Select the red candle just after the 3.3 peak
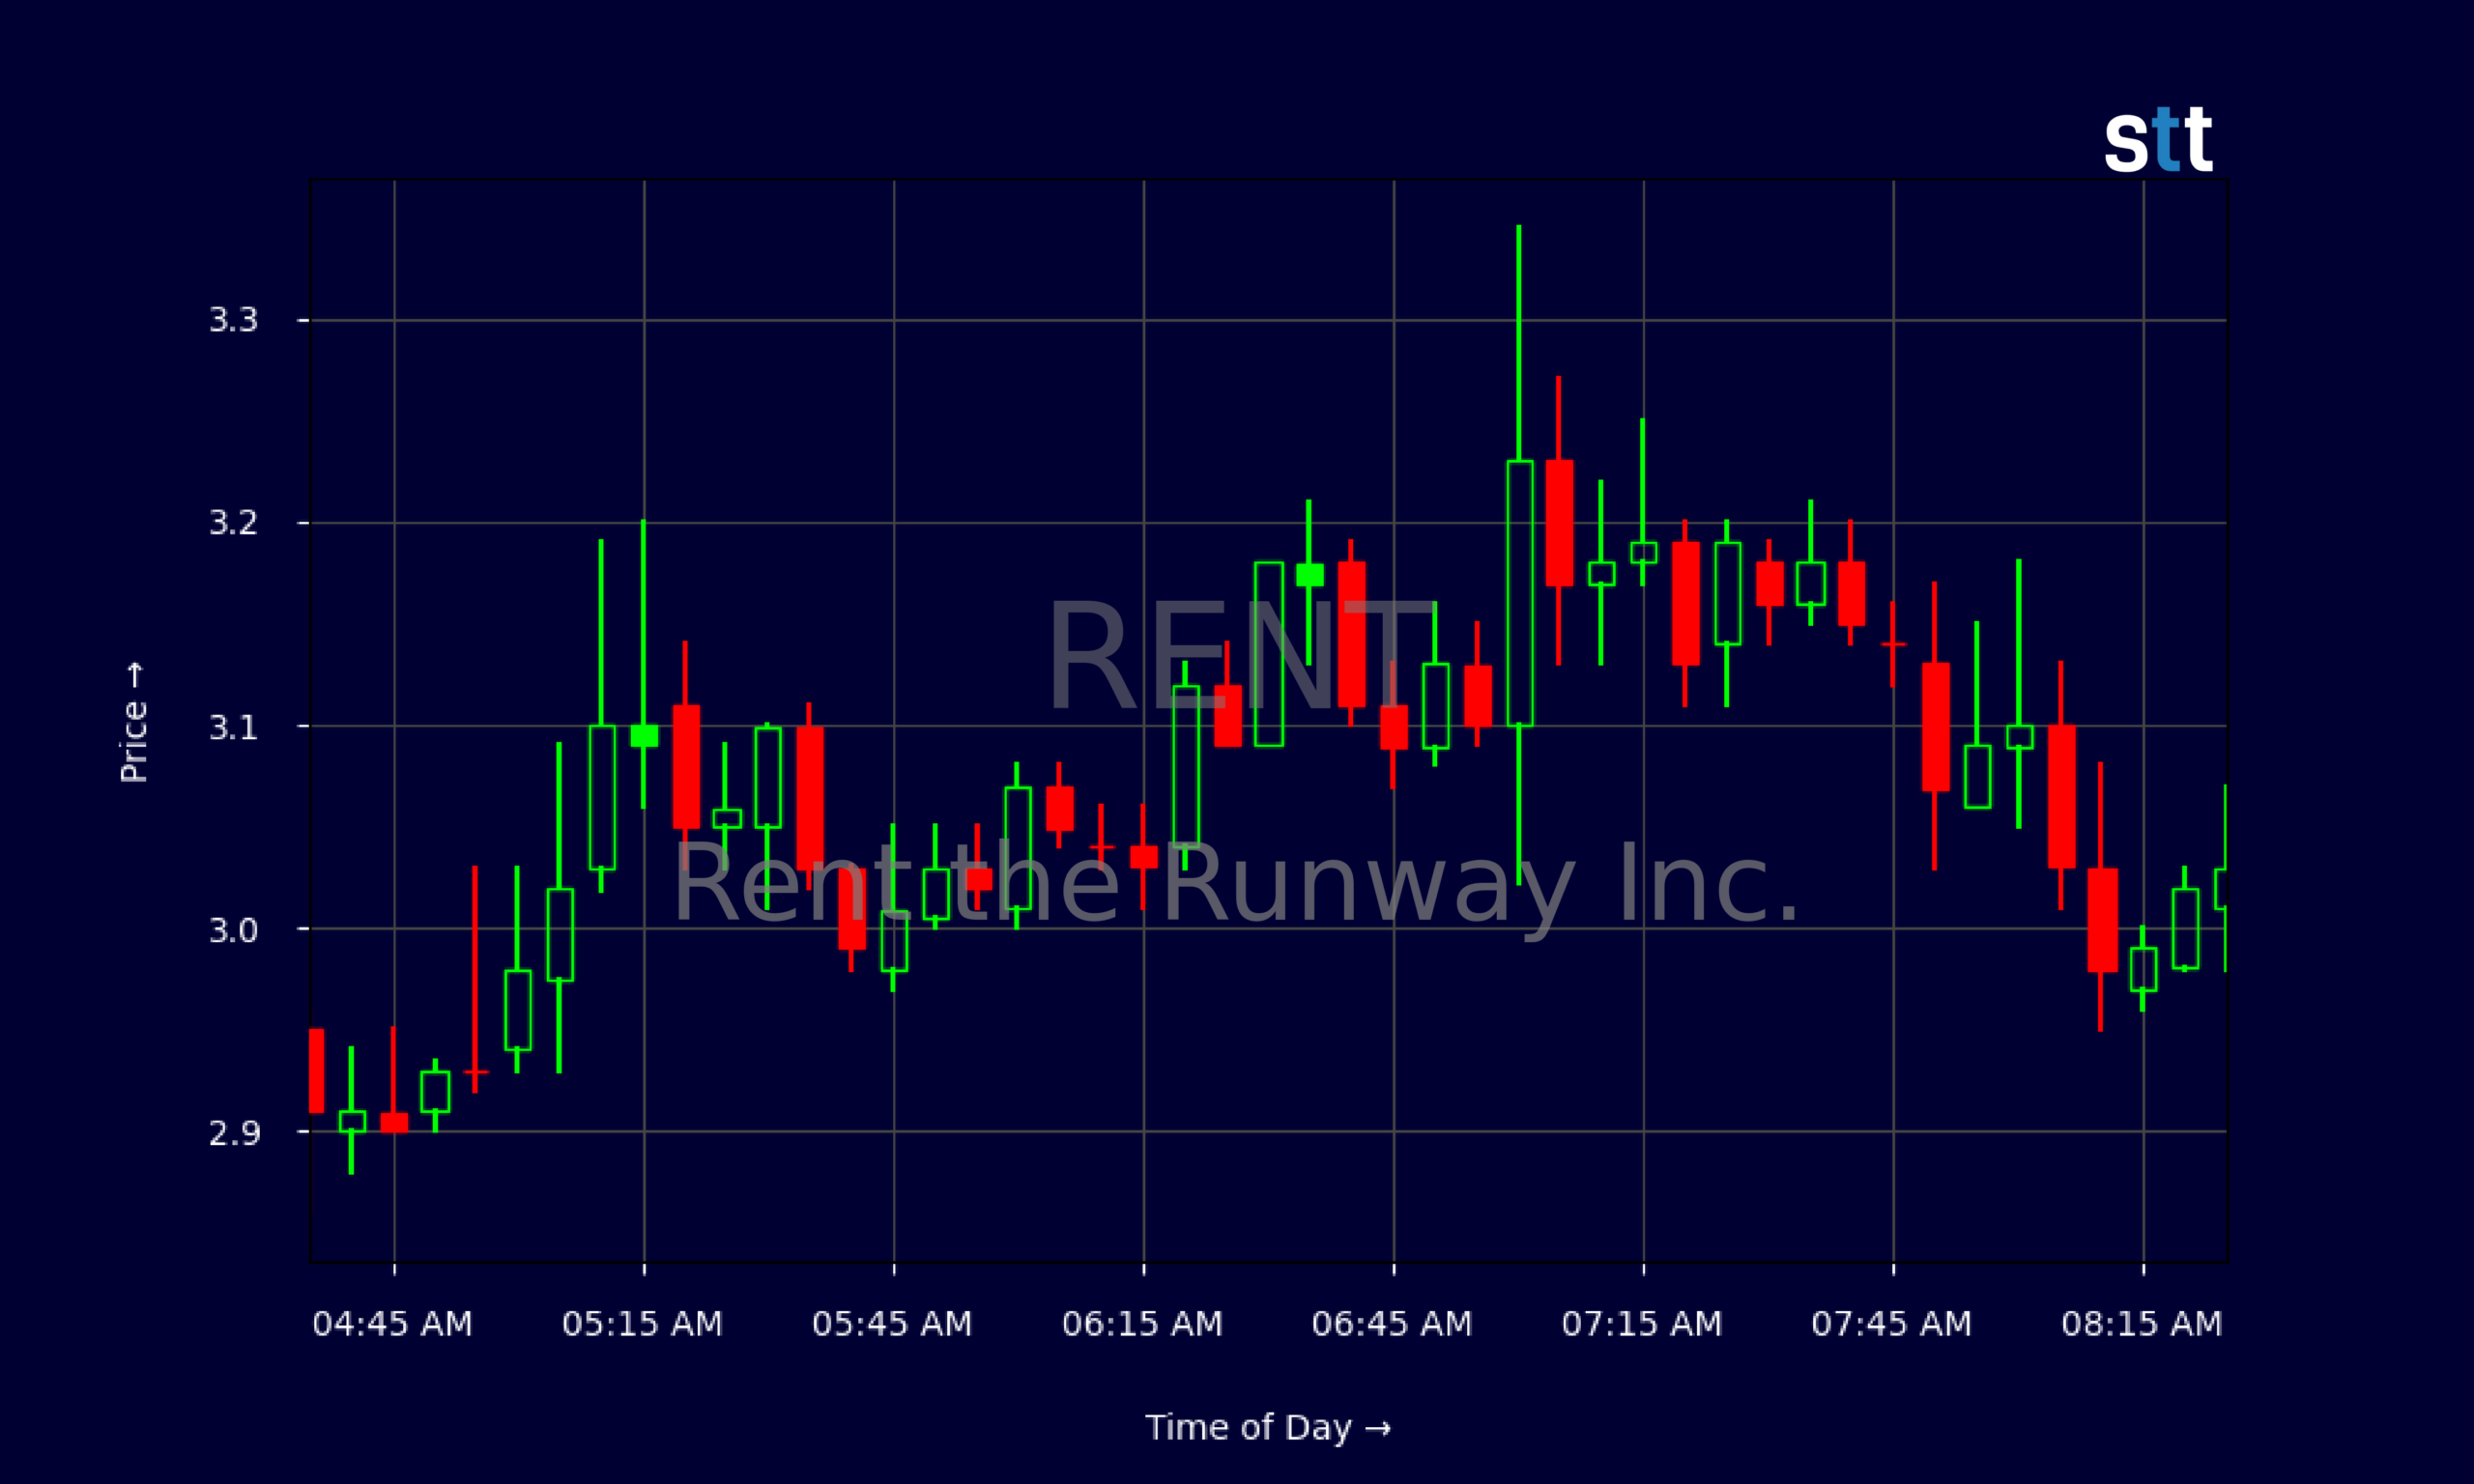2474x1484 pixels. tap(1559, 523)
